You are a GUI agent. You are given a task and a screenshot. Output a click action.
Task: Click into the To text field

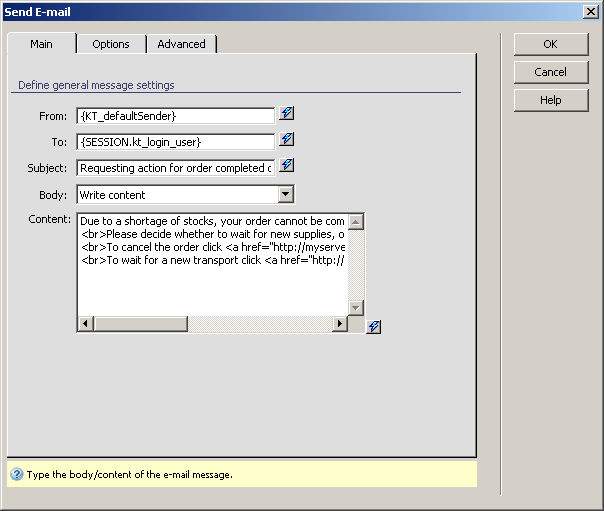click(x=175, y=142)
